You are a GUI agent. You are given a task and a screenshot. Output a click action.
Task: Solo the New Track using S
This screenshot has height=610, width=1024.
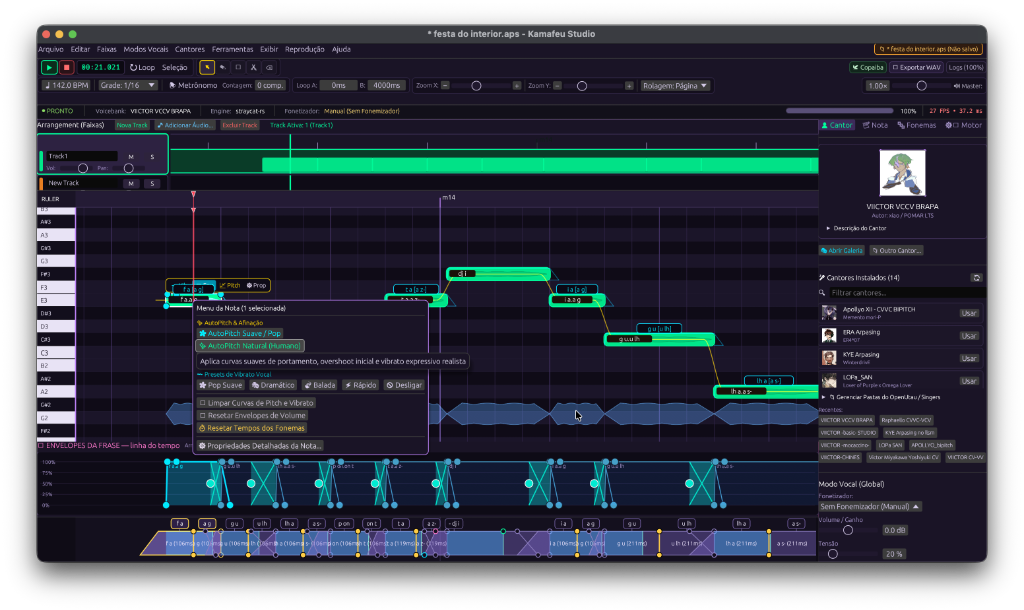point(152,184)
